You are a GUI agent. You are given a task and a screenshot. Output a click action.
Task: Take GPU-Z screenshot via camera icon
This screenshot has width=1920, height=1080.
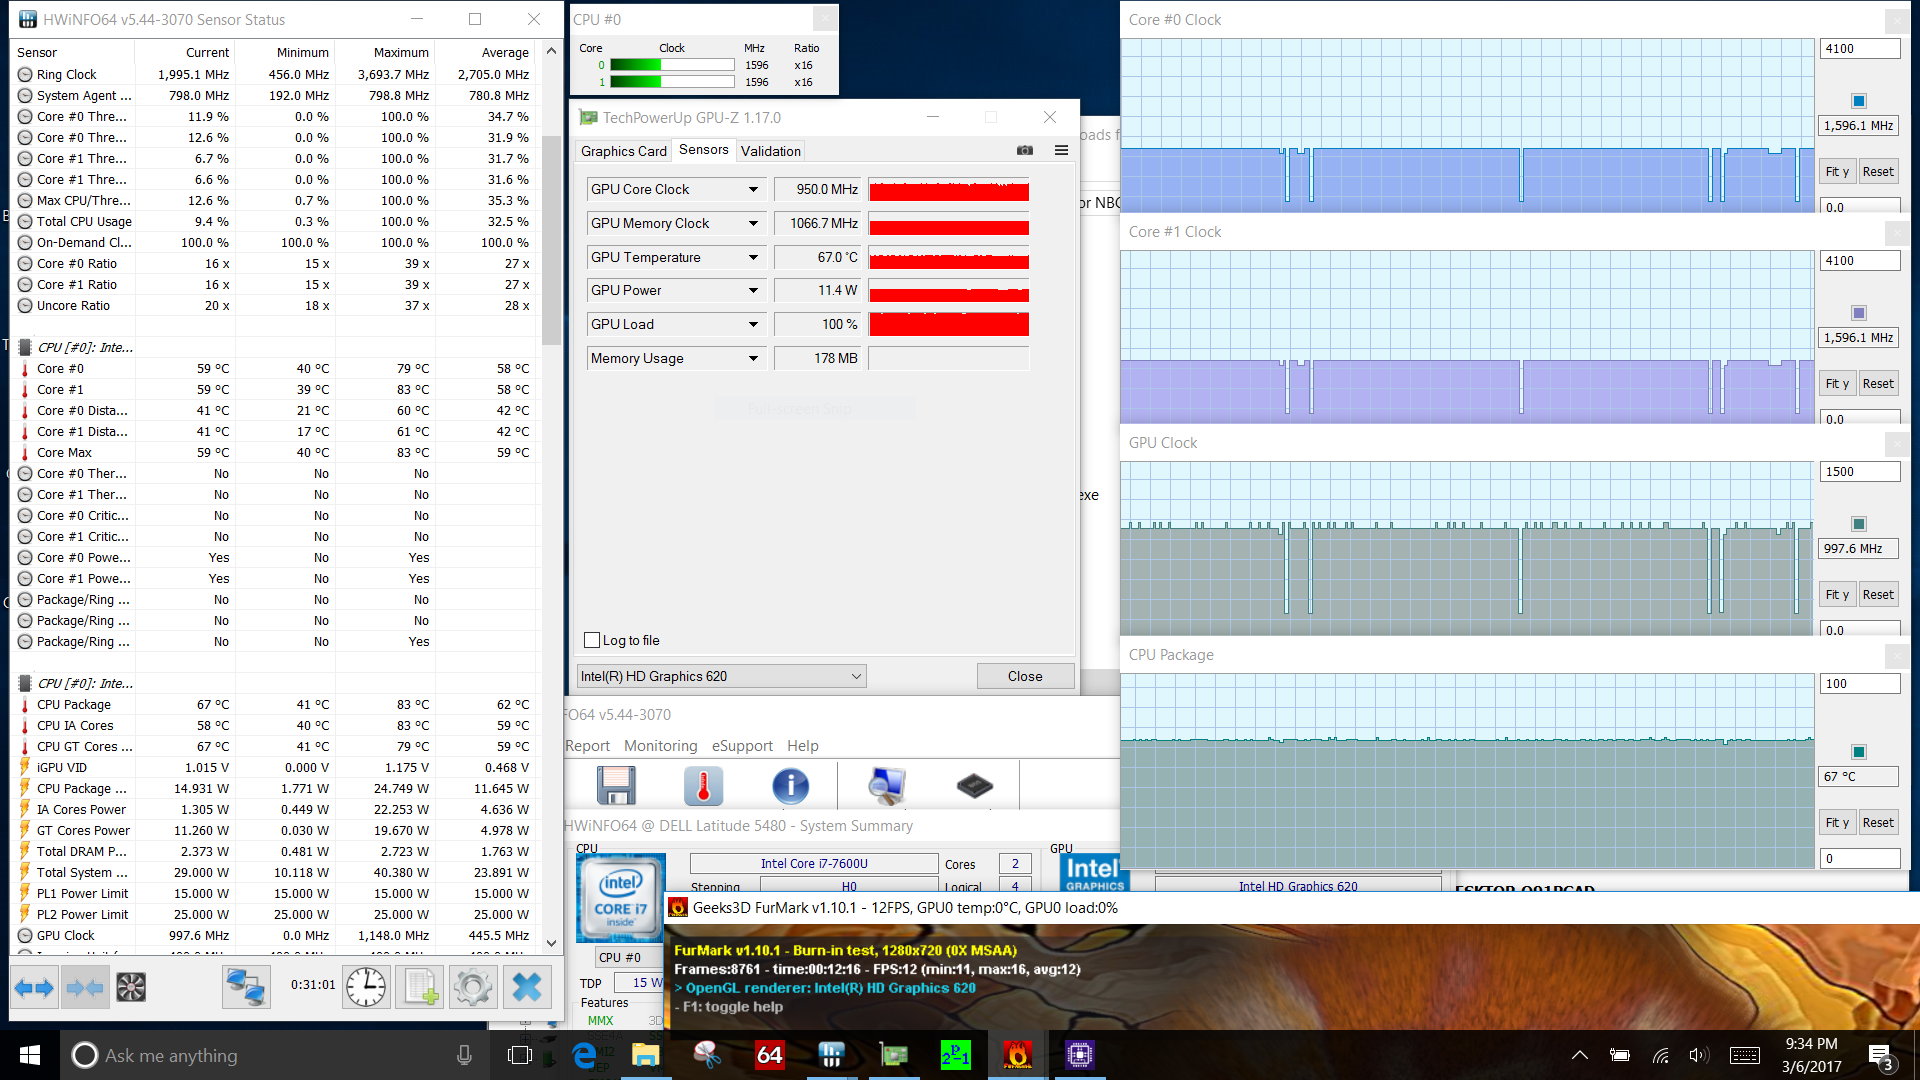[x=1025, y=150]
